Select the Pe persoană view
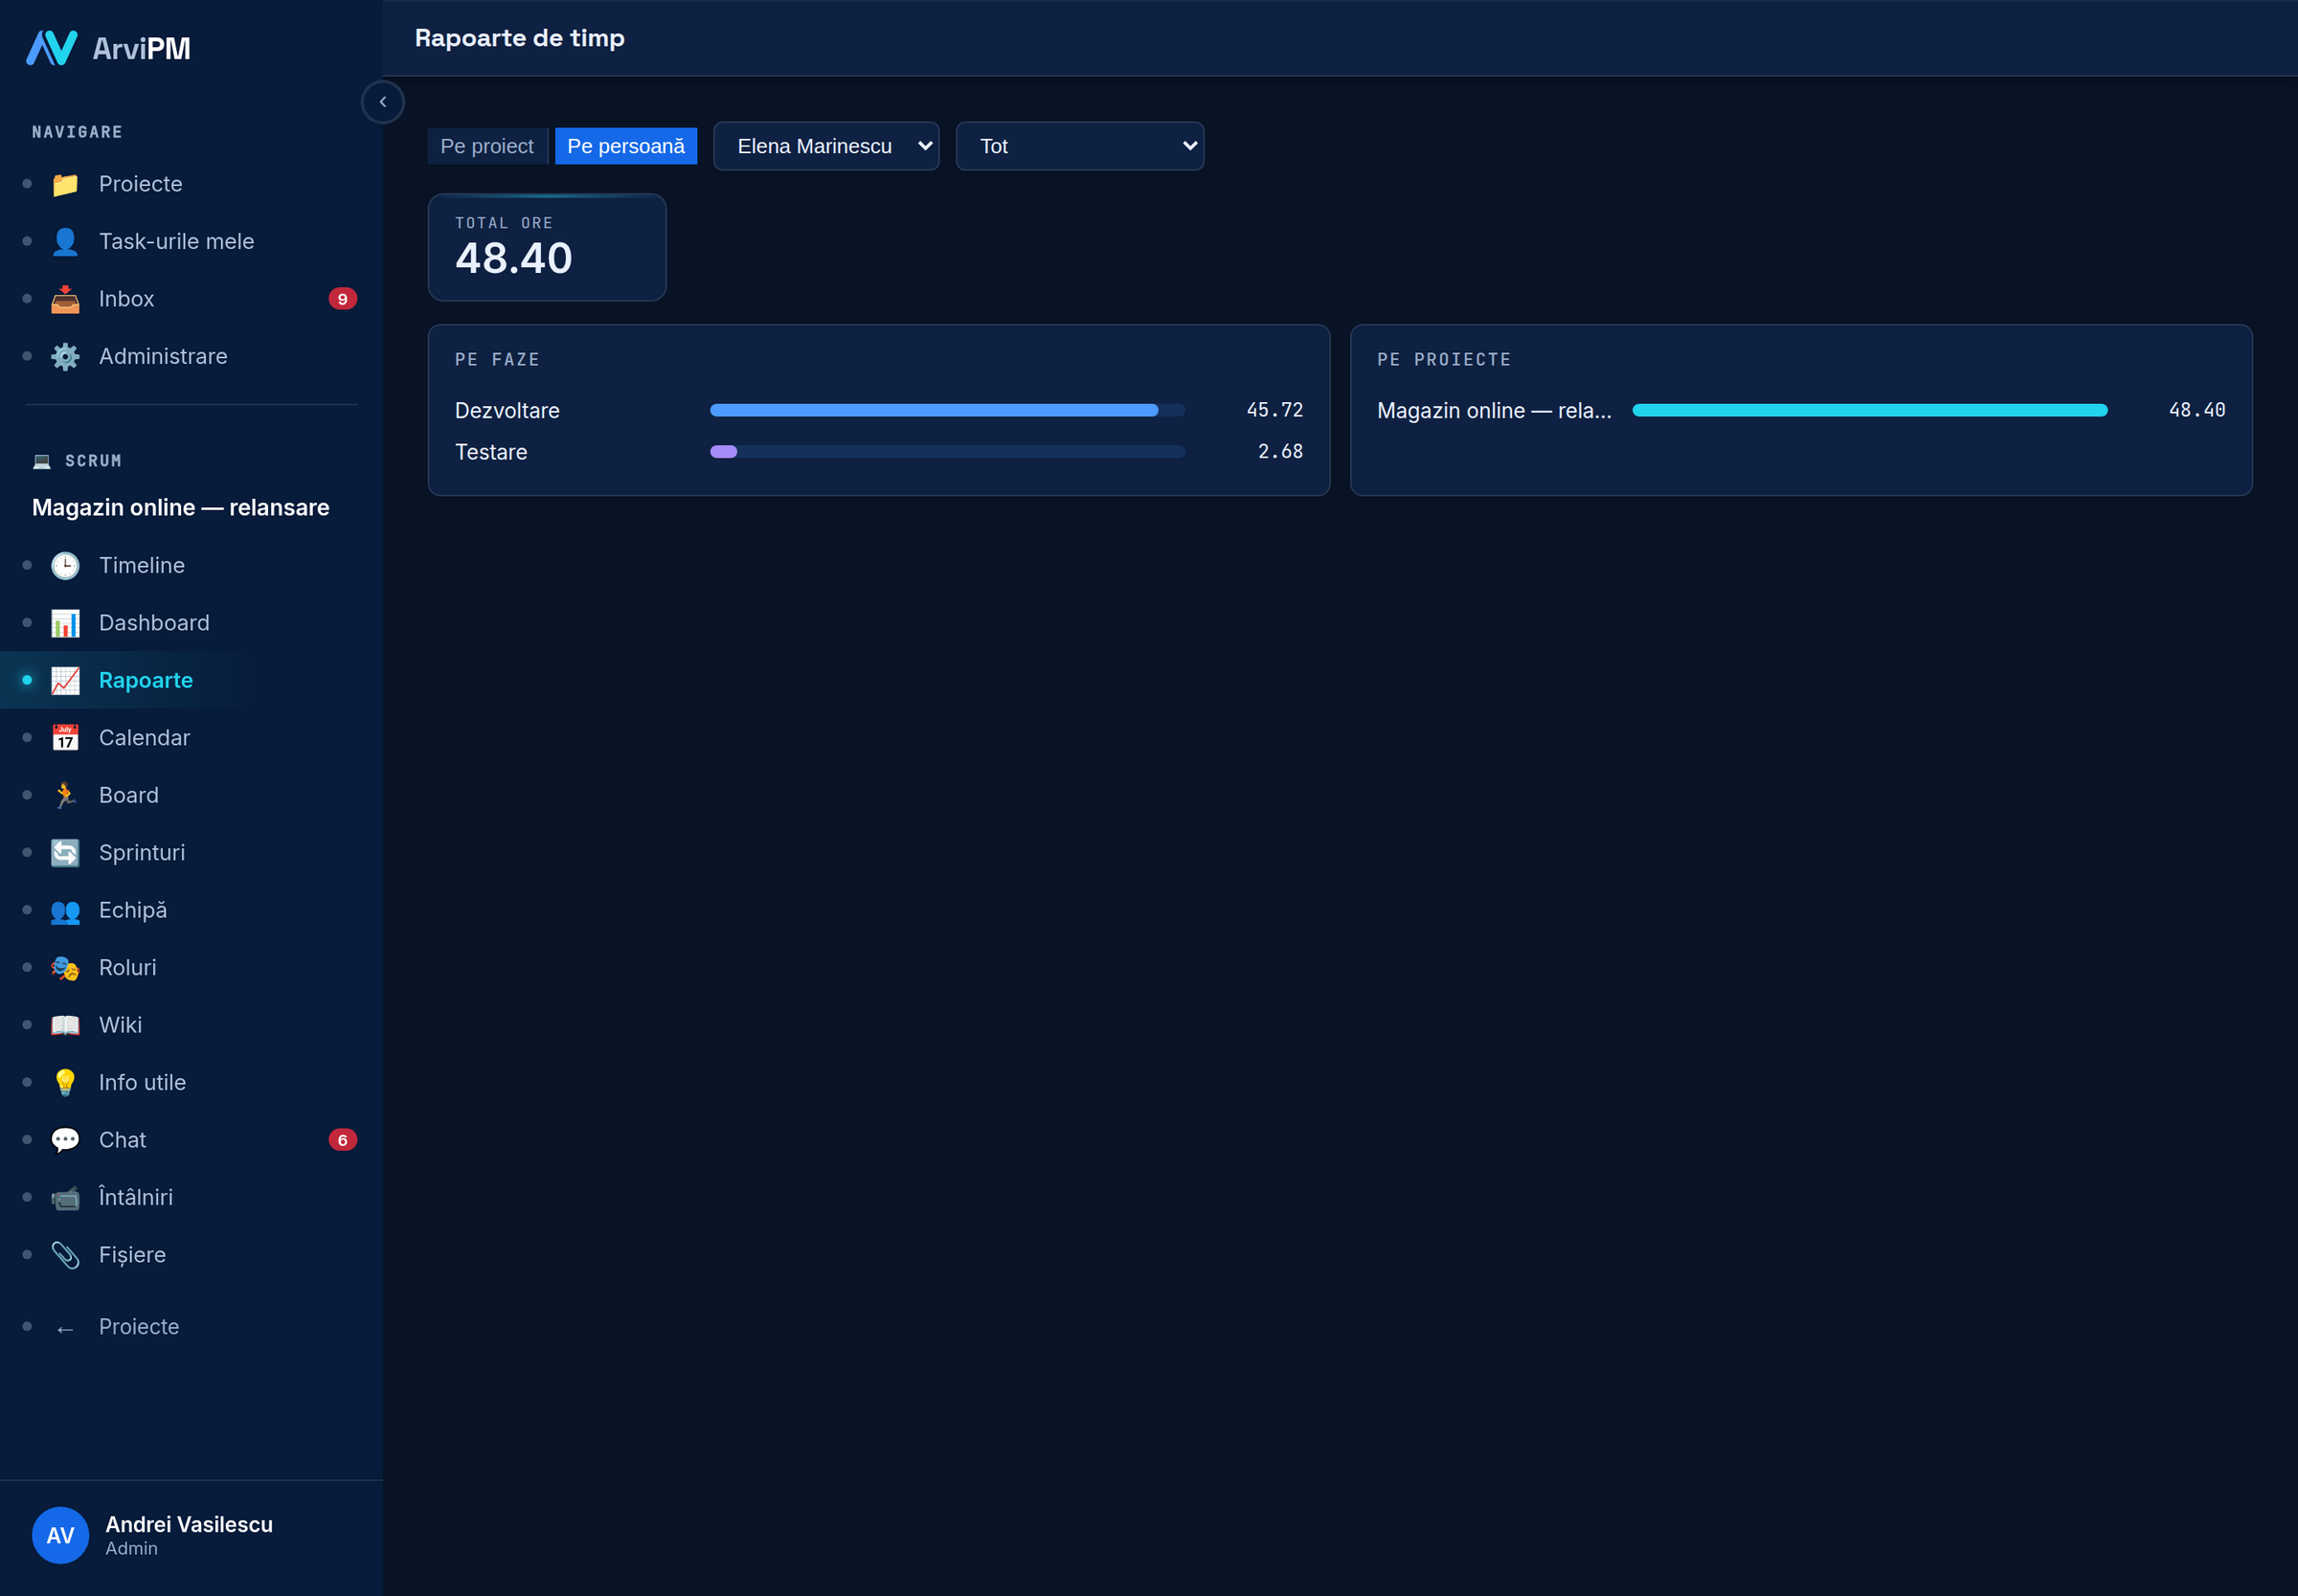2298x1596 pixels. tap(626, 146)
